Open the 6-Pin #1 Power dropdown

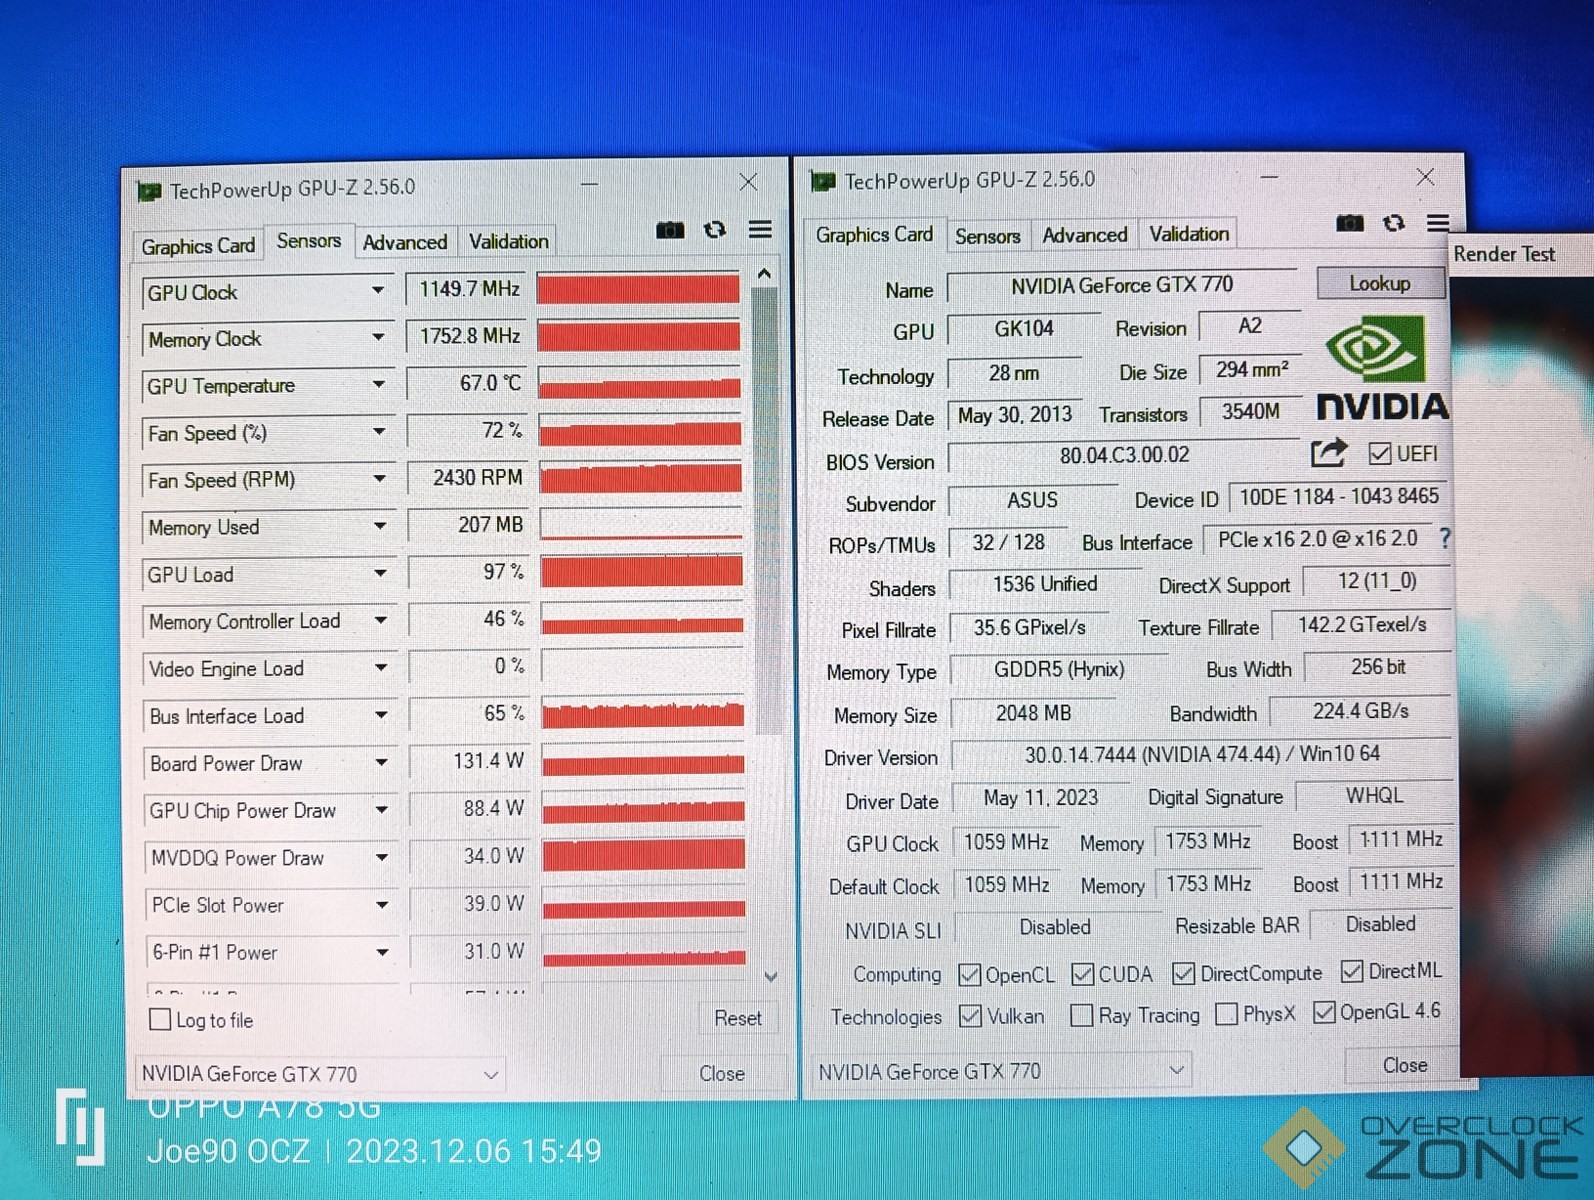[383, 952]
